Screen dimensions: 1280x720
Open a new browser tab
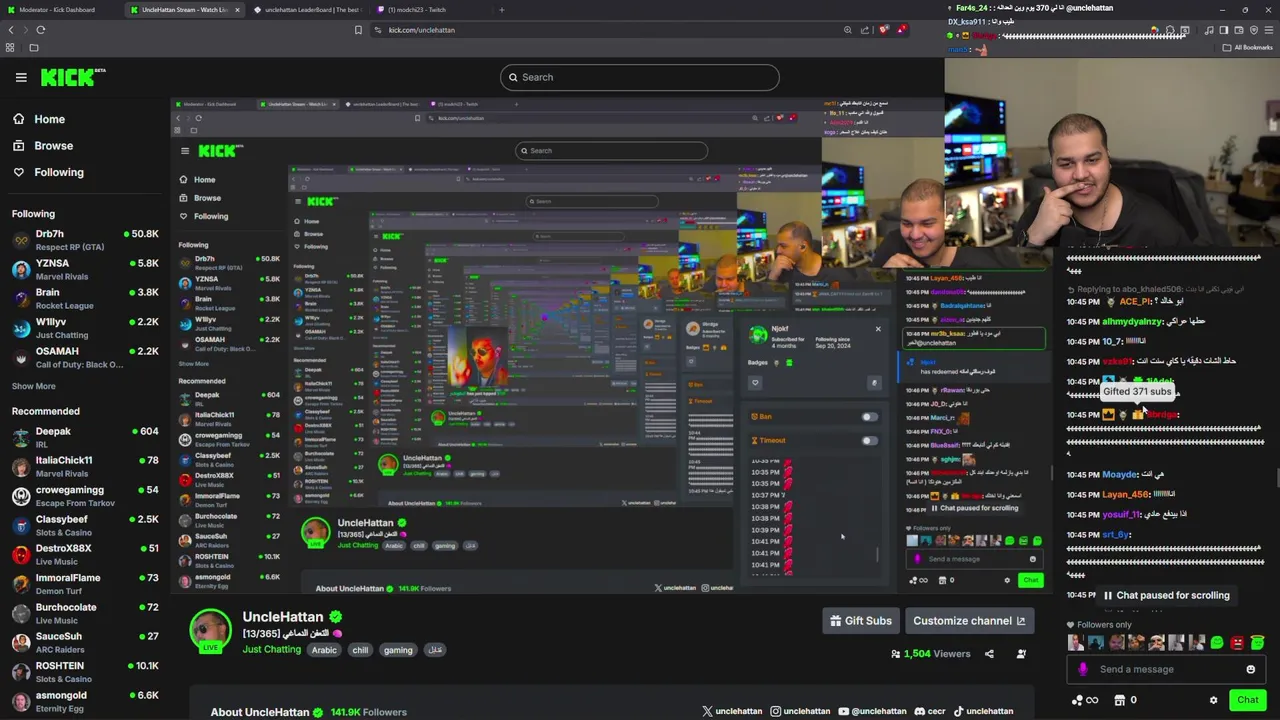(x=502, y=10)
